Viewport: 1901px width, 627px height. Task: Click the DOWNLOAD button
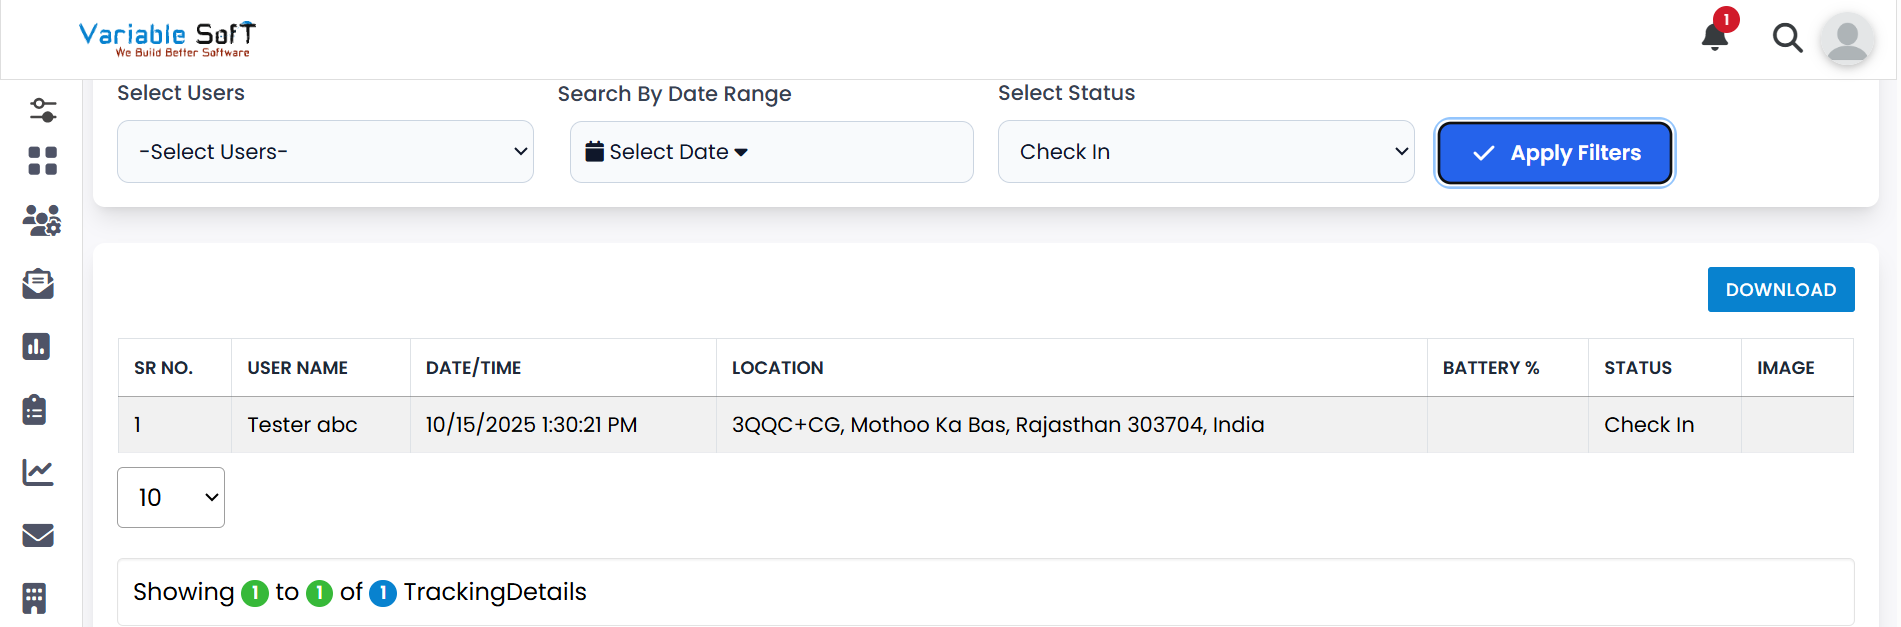pyautogui.click(x=1780, y=290)
